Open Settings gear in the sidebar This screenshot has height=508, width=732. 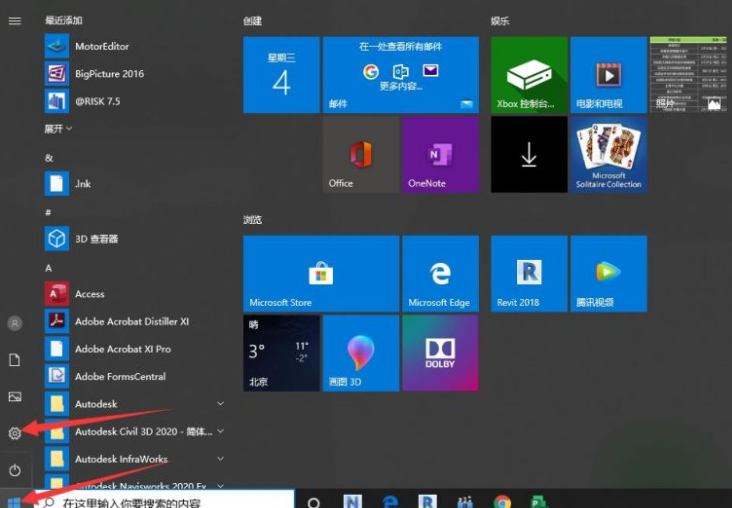point(15,433)
